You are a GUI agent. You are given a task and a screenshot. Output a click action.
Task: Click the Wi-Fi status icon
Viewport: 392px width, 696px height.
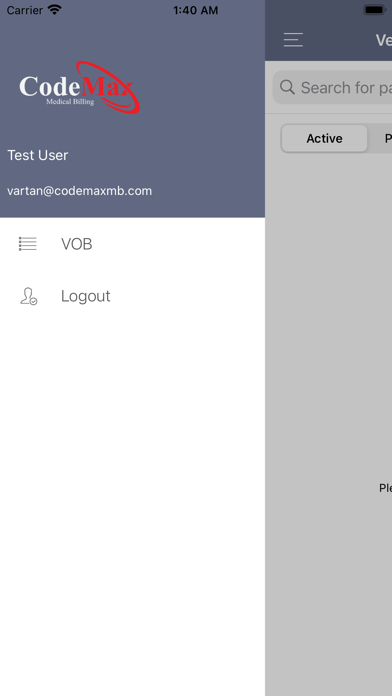click(55, 10)
